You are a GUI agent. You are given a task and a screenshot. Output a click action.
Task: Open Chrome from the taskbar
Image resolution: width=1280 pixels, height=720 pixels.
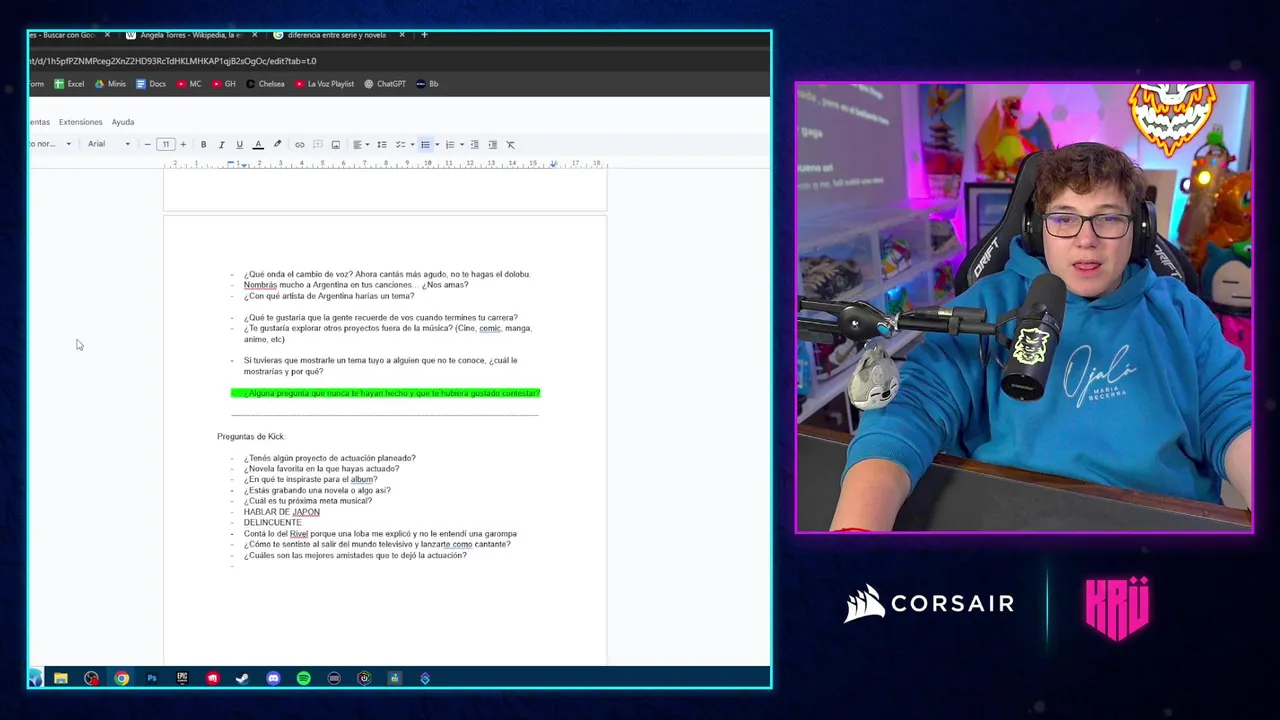pos(121,678)
